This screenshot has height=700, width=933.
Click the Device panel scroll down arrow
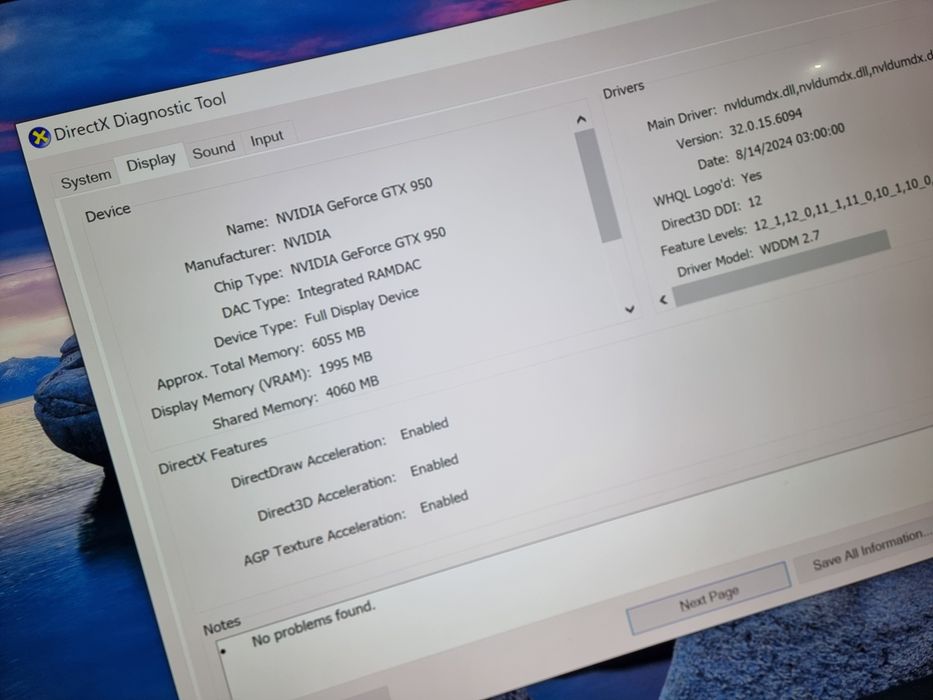coord(630,309)
